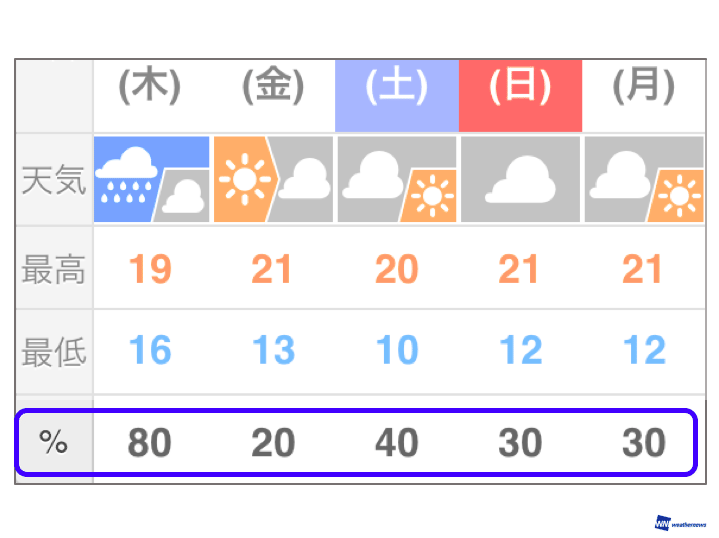Viewport: 719px width, 538px height.
Task: Click Saturday's cloudy then sunny icon
Action: tap(396, 179)
